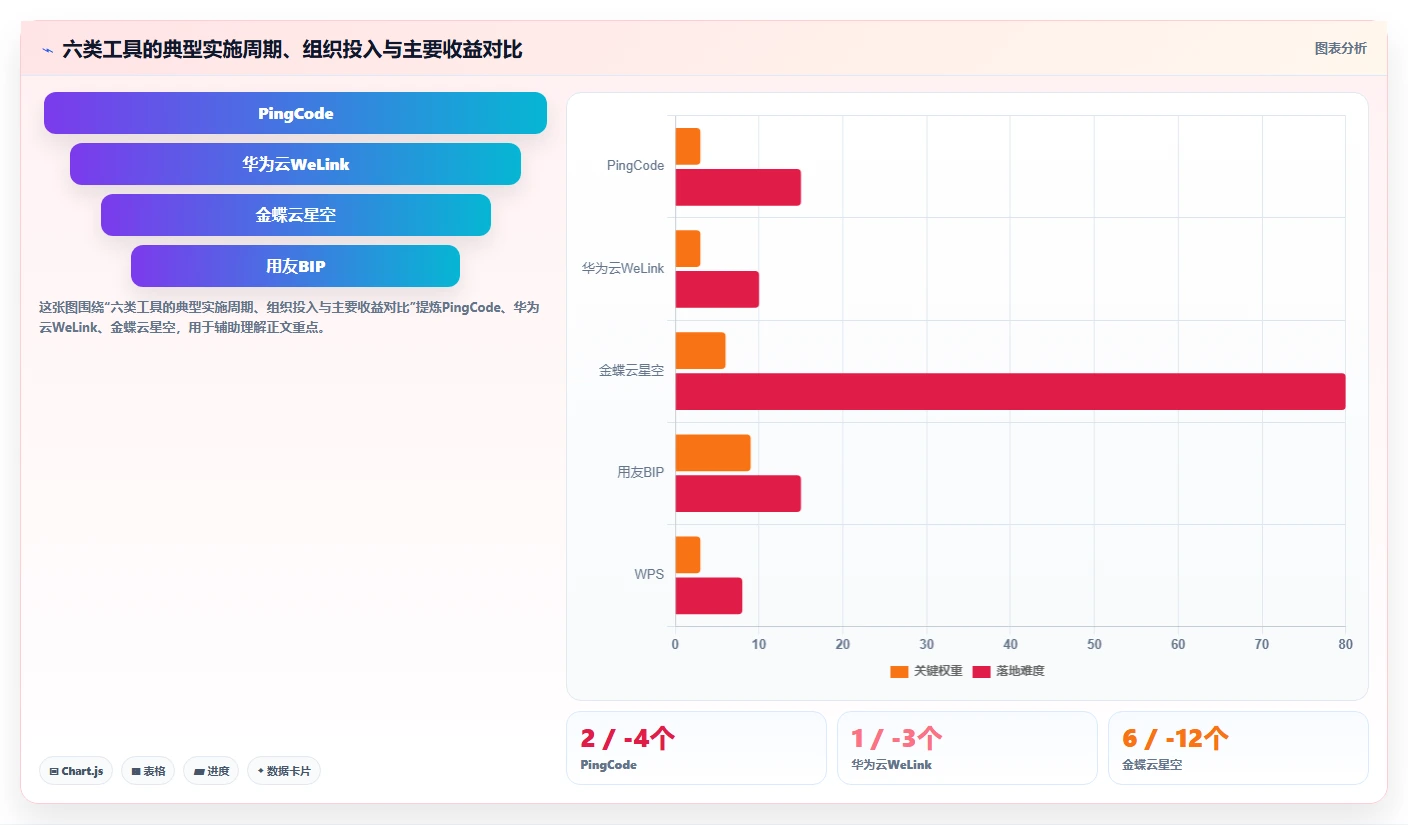
Task: Click the 用友BIP y-axis label
Action: [640, 472]
